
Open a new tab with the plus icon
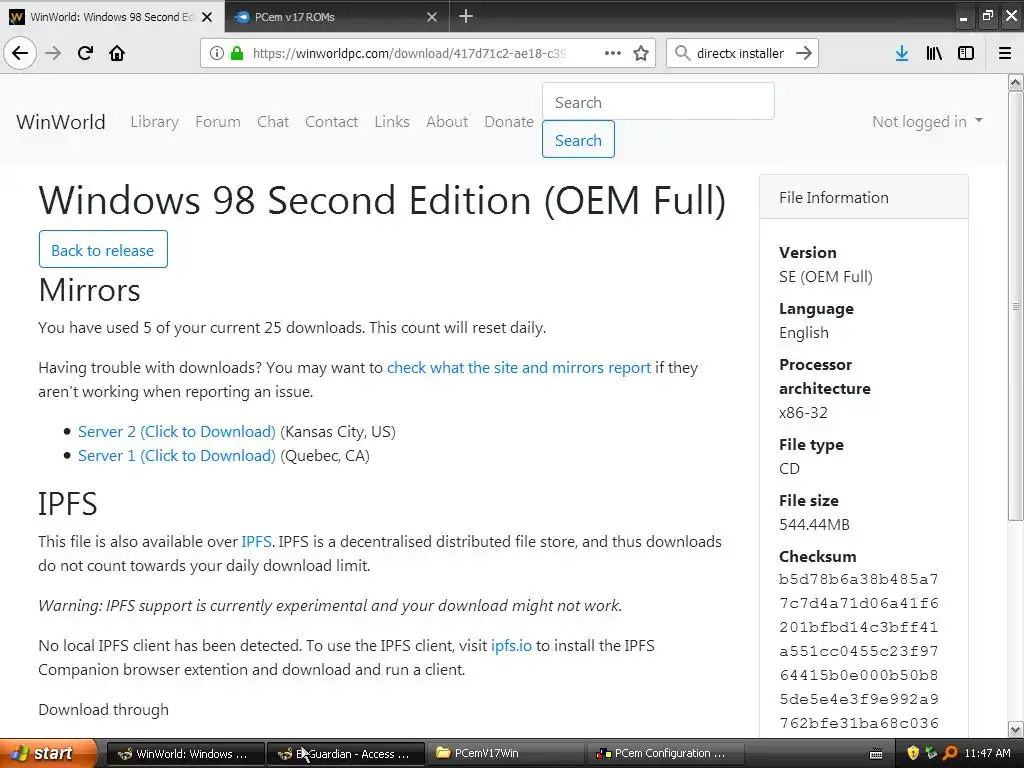click(466, 16)
